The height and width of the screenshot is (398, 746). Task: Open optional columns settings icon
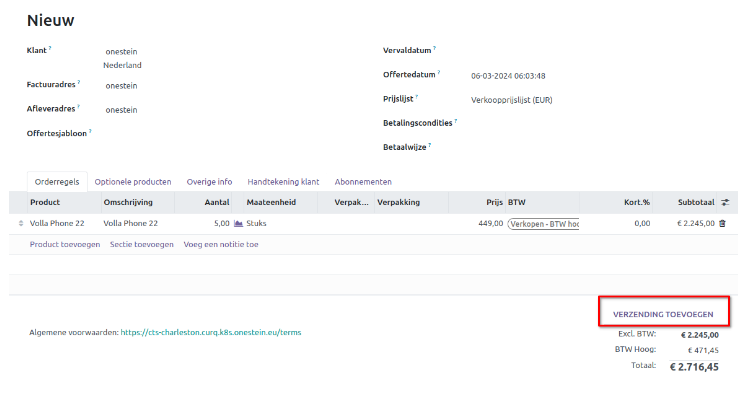pyautogui.click(x=725, y=203)
